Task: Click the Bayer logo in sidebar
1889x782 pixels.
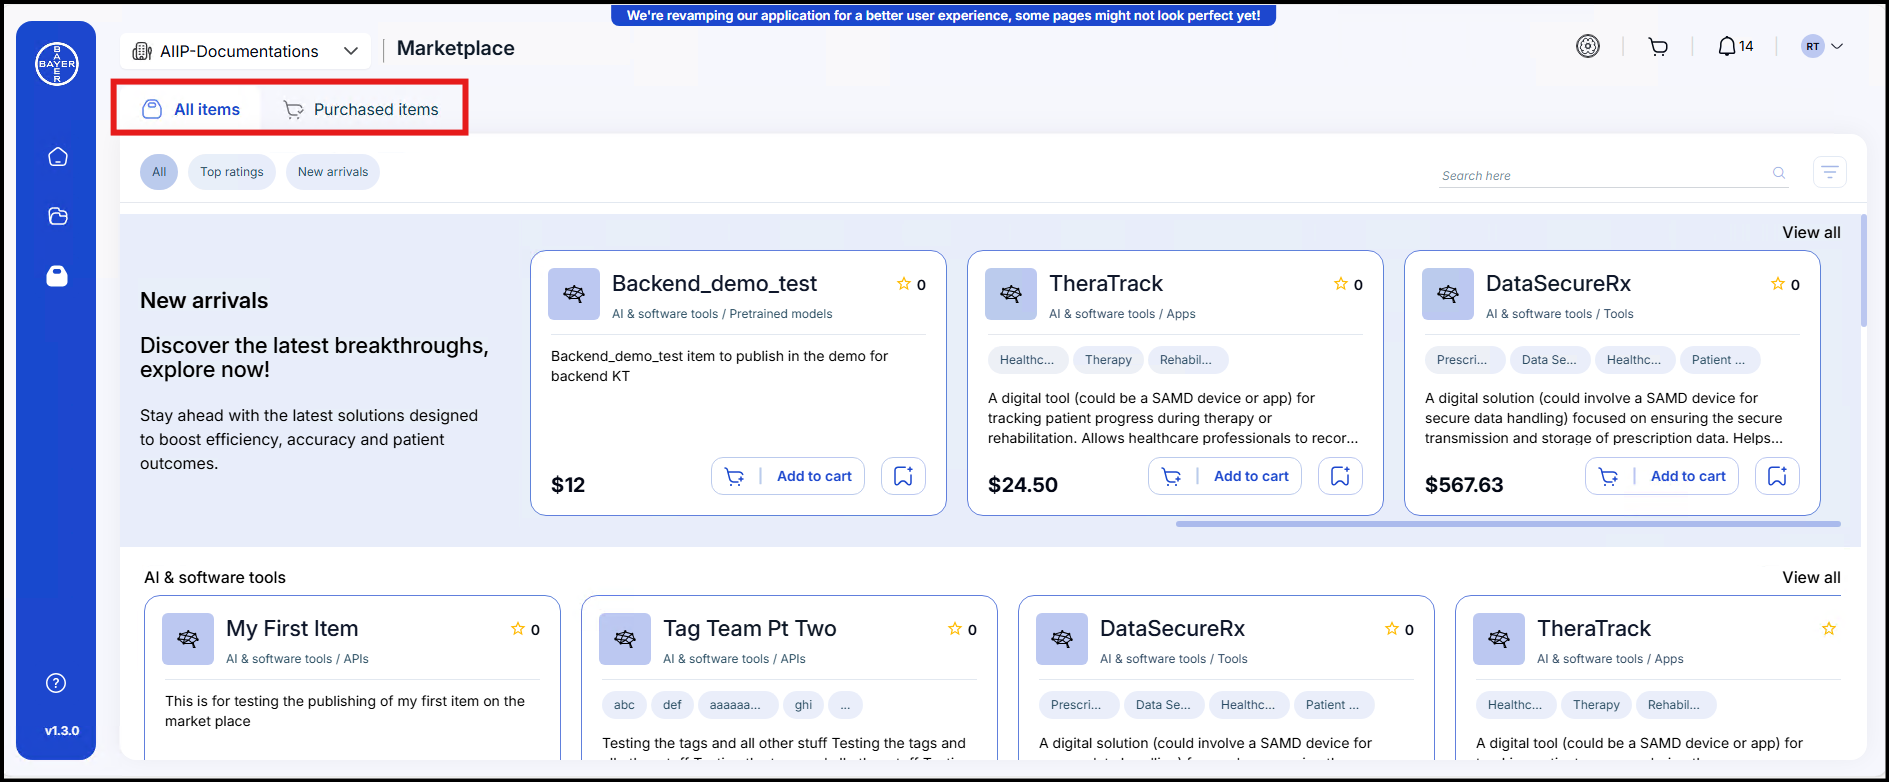Action: [x=57, y=64]
